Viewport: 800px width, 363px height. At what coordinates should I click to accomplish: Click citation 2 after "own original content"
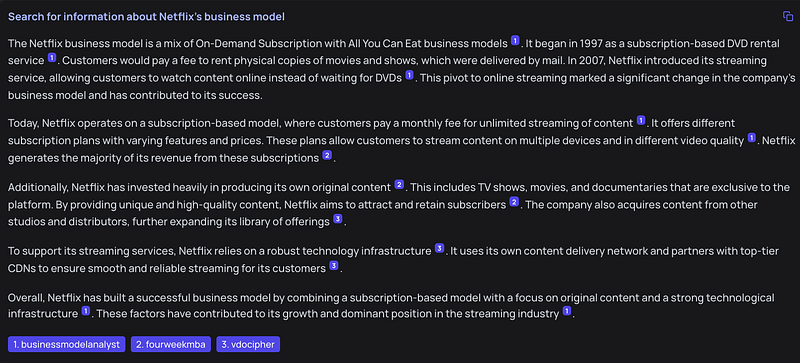pos(399,184)
